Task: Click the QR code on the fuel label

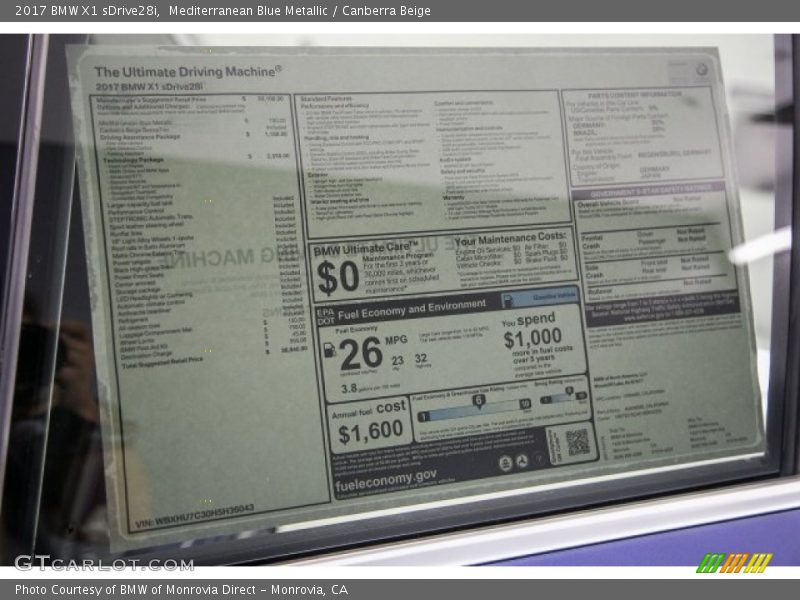Action: click(x=577, y=442)
